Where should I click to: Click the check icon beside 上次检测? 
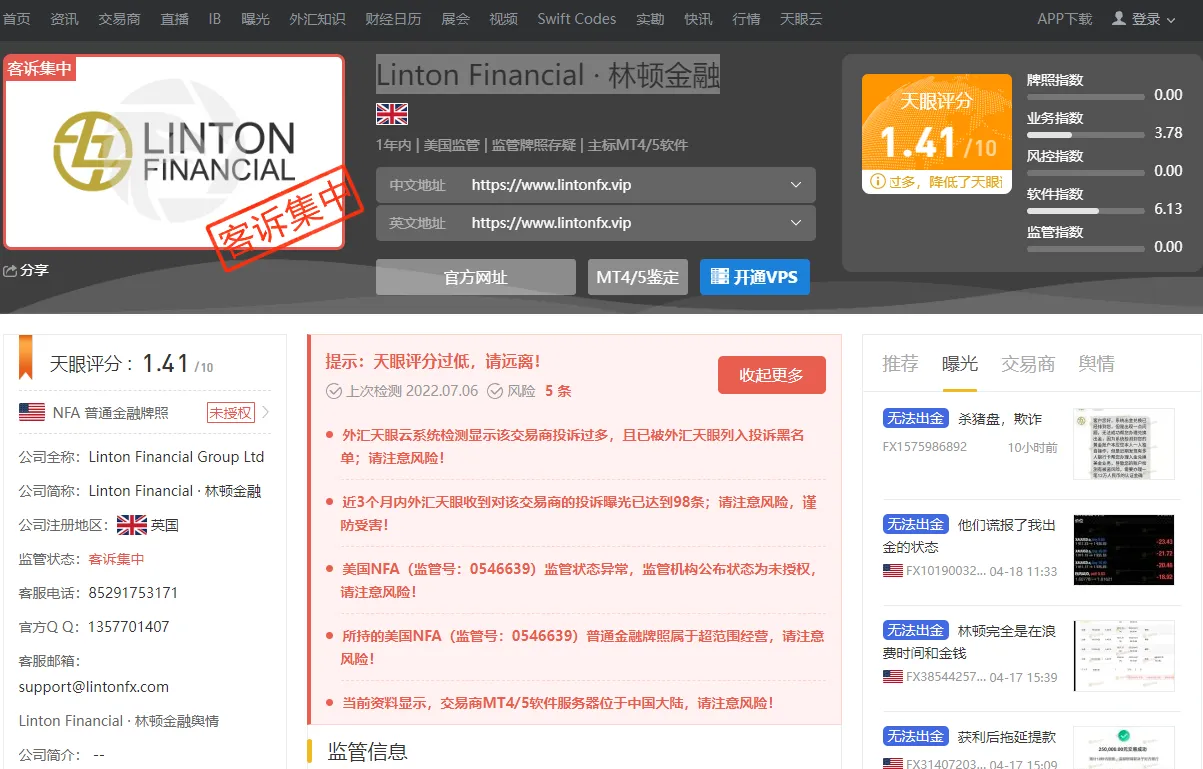334,391
